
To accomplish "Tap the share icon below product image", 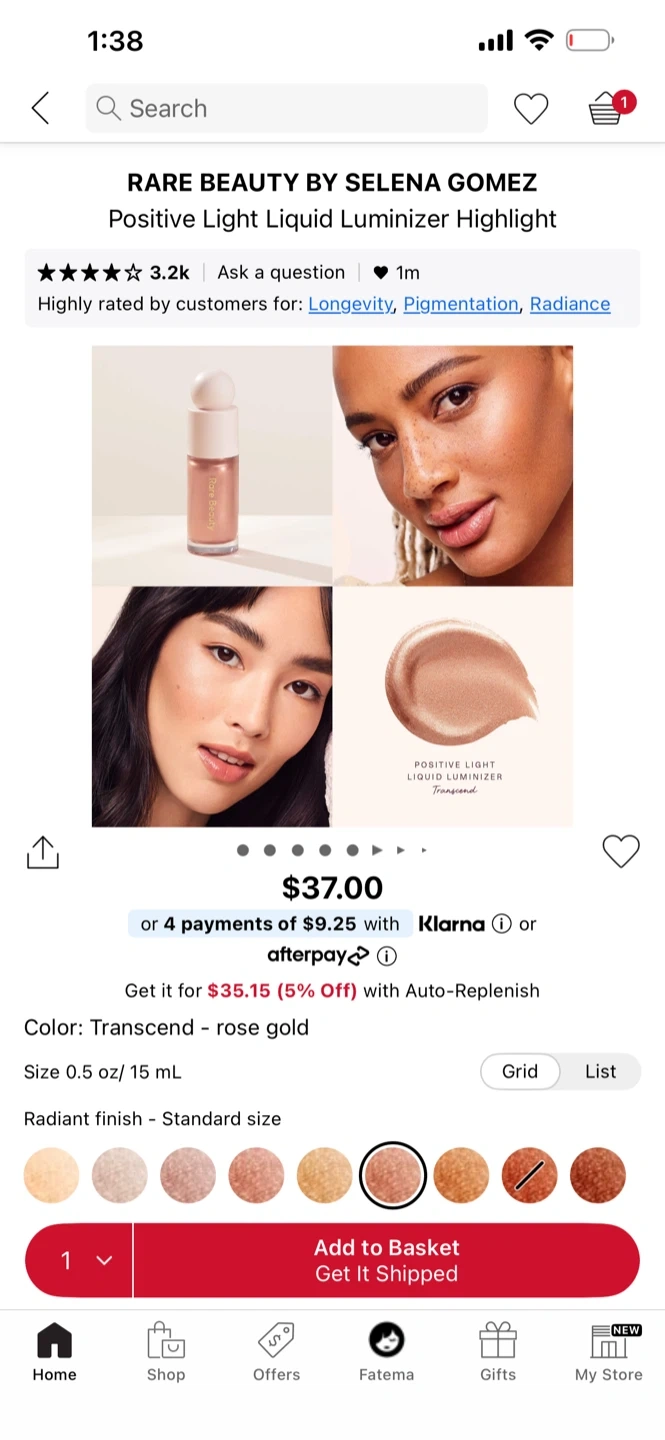I will tap(42, 852).
